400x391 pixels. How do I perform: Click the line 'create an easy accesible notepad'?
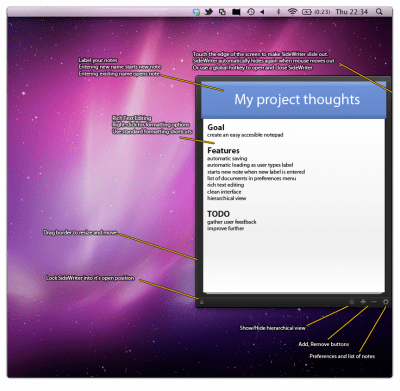pyautogui.click(x=245, y=135)
